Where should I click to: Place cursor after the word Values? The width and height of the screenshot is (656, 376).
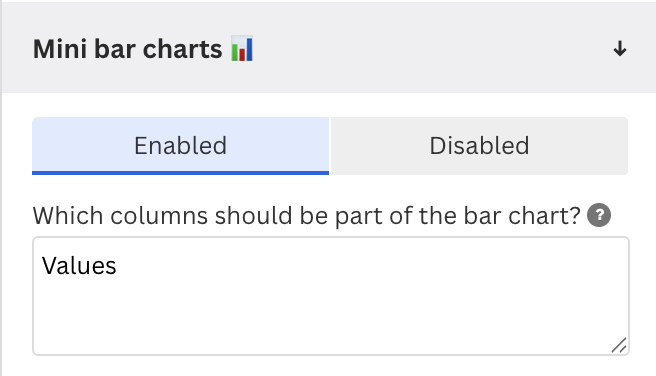[117, 266]
